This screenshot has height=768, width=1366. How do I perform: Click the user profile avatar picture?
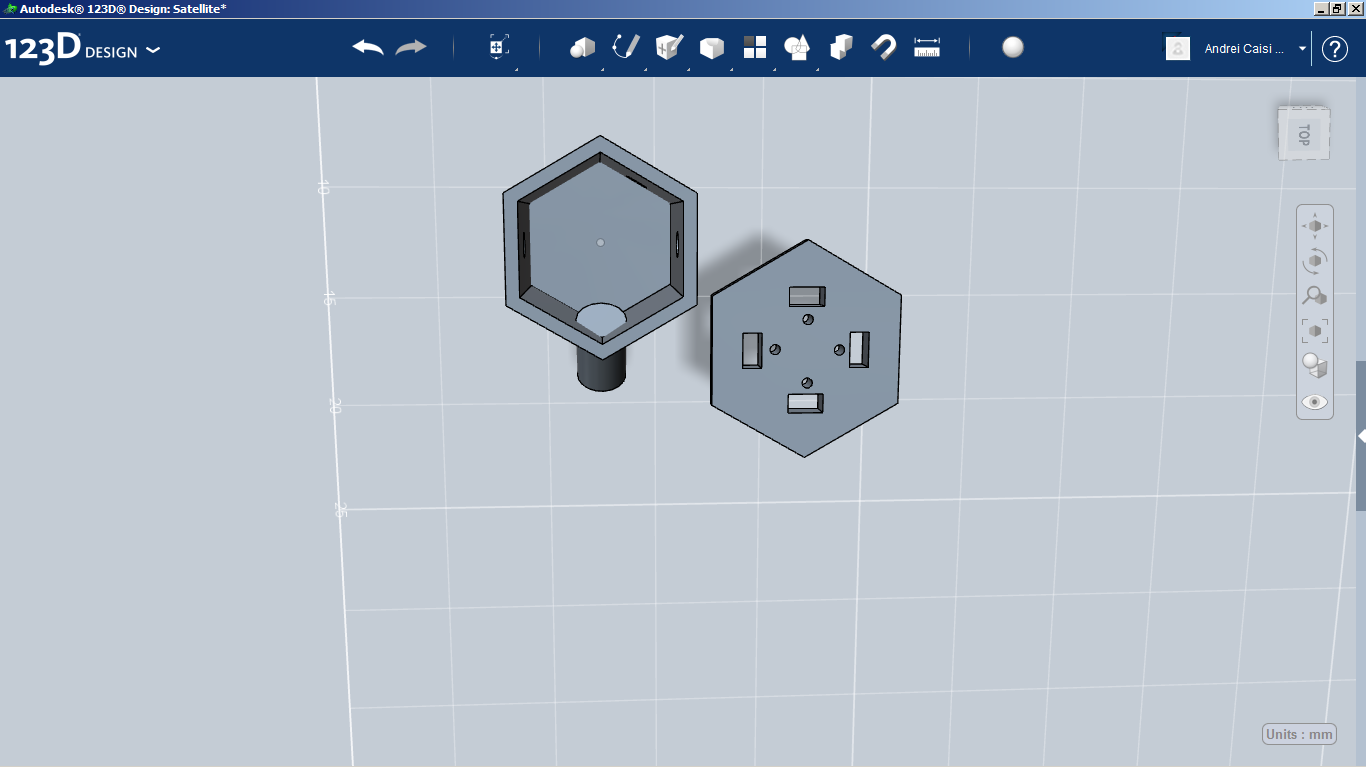(1178, 48)
